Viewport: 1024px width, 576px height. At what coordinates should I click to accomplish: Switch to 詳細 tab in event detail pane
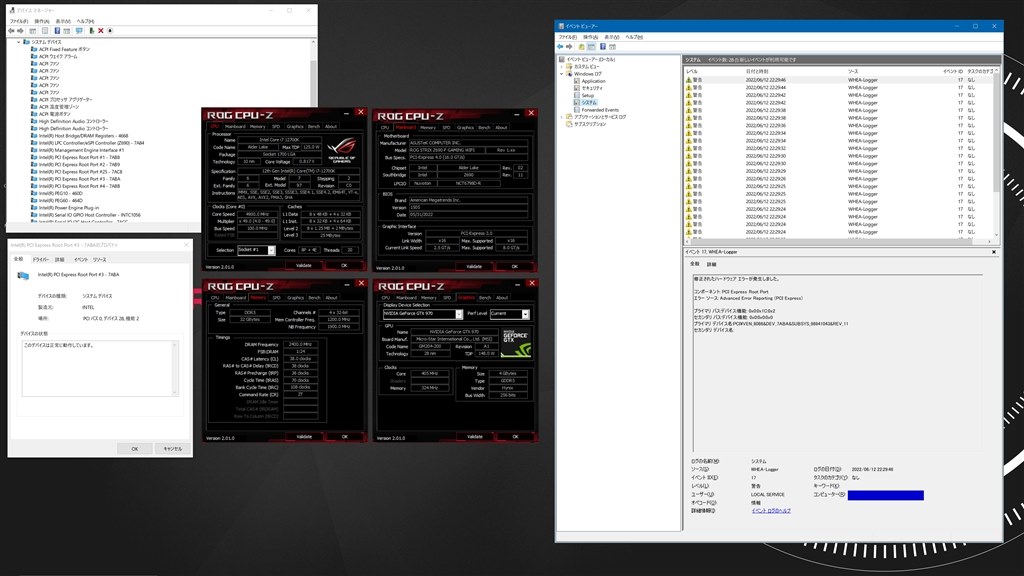pos(711,264)
